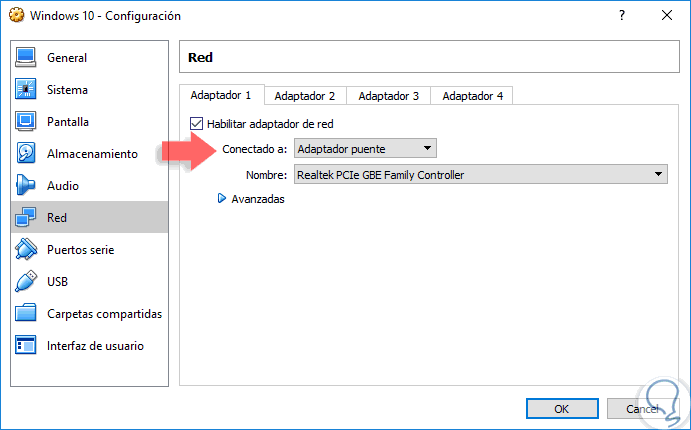Switch to the Adaptador 2 tab
This screenshot has height=430, width=691.
click(x=305, y=96)
